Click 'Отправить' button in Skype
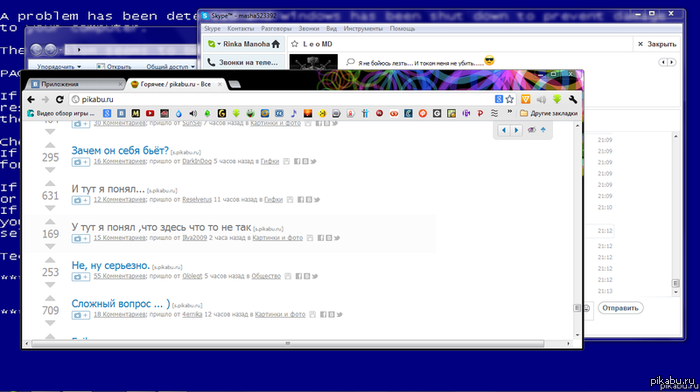 620,308
